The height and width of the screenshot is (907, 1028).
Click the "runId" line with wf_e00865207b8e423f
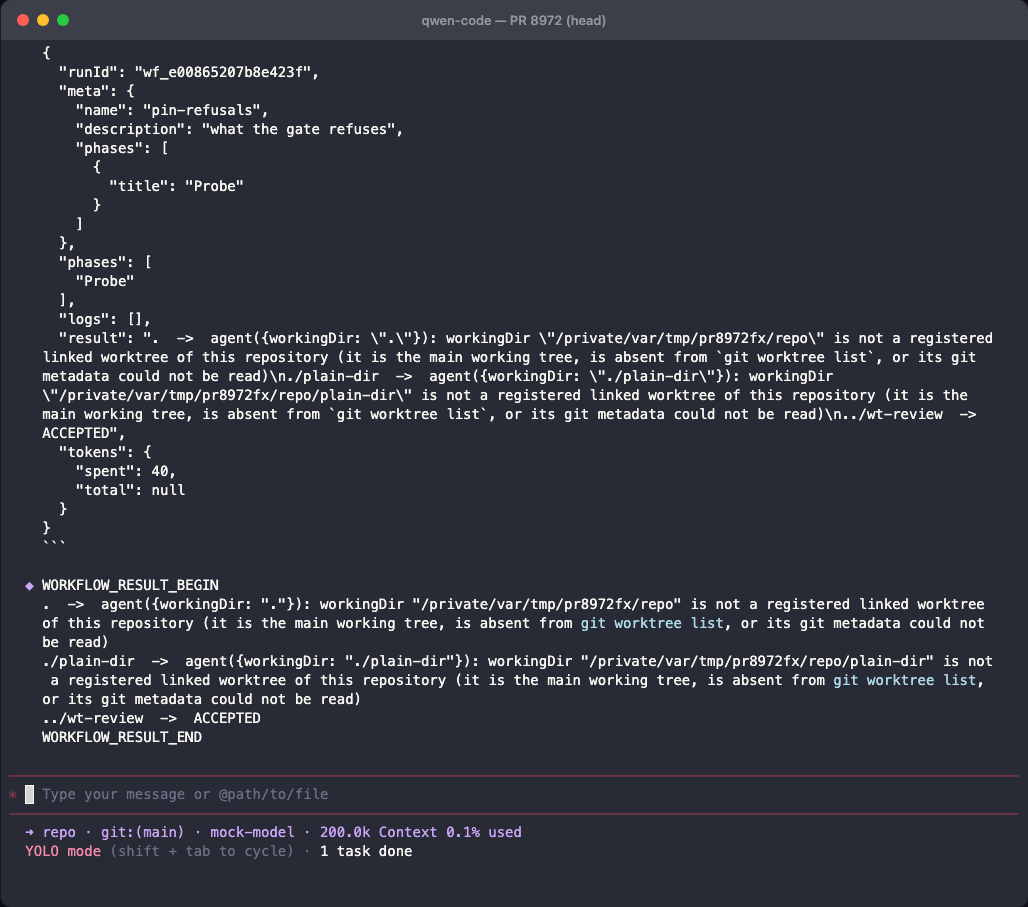tap(189, 72)
